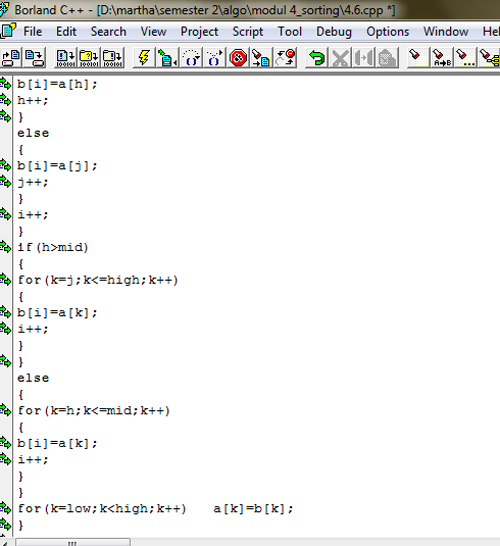Open the Debug menu

(334, 32)
